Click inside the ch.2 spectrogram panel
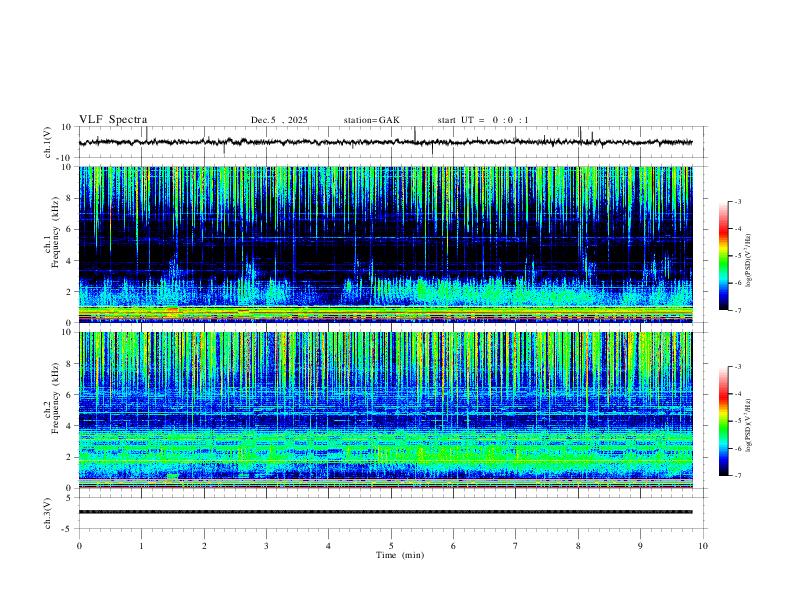The image size is (792, 612). click(x=385, y=410)
